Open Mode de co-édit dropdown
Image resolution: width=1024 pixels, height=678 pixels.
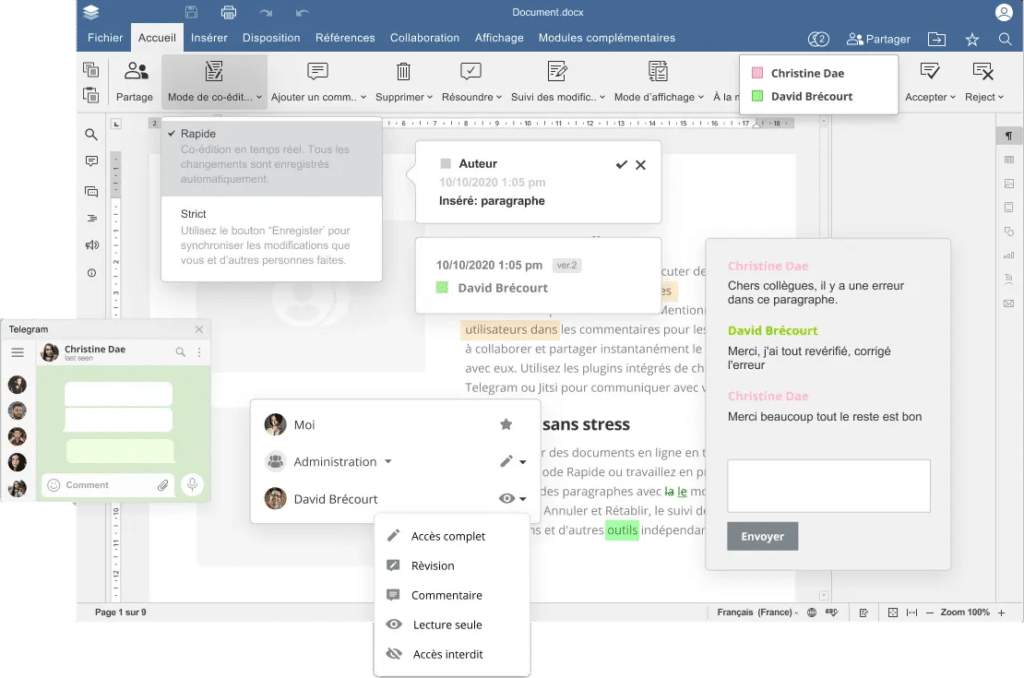[x=214, y=81]
